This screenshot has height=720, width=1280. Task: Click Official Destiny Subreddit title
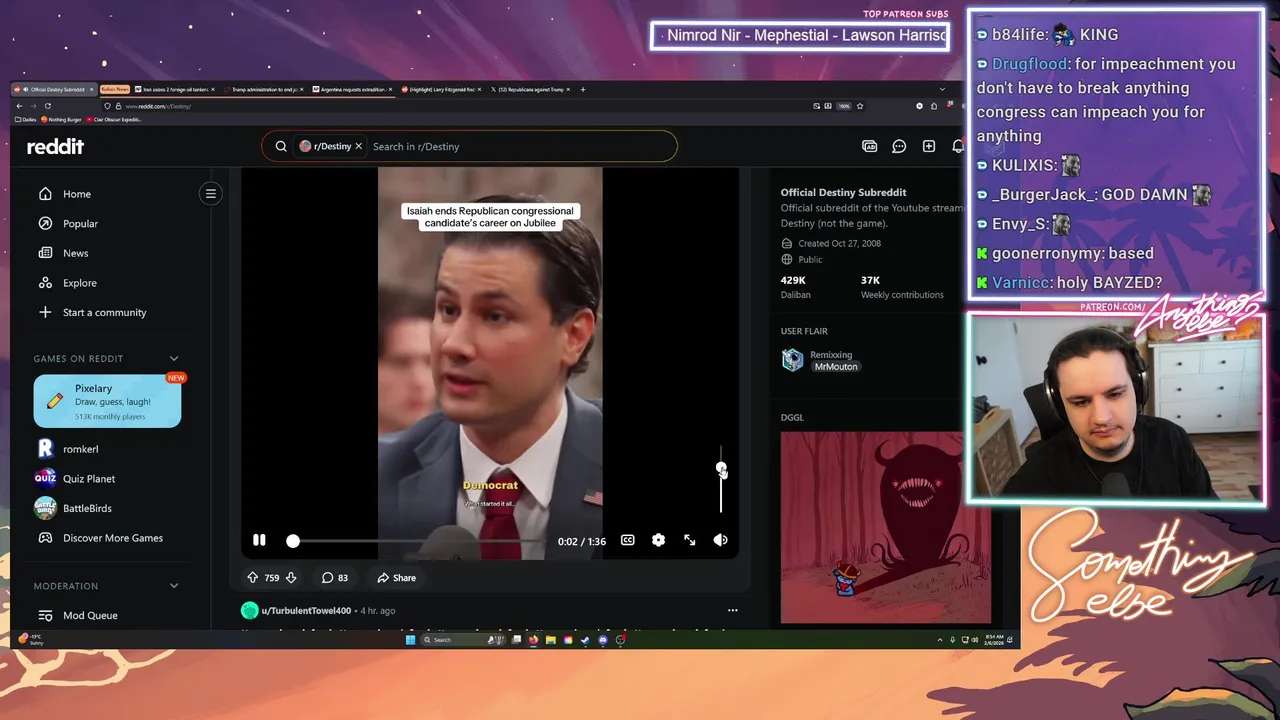[x=843, y=192]
